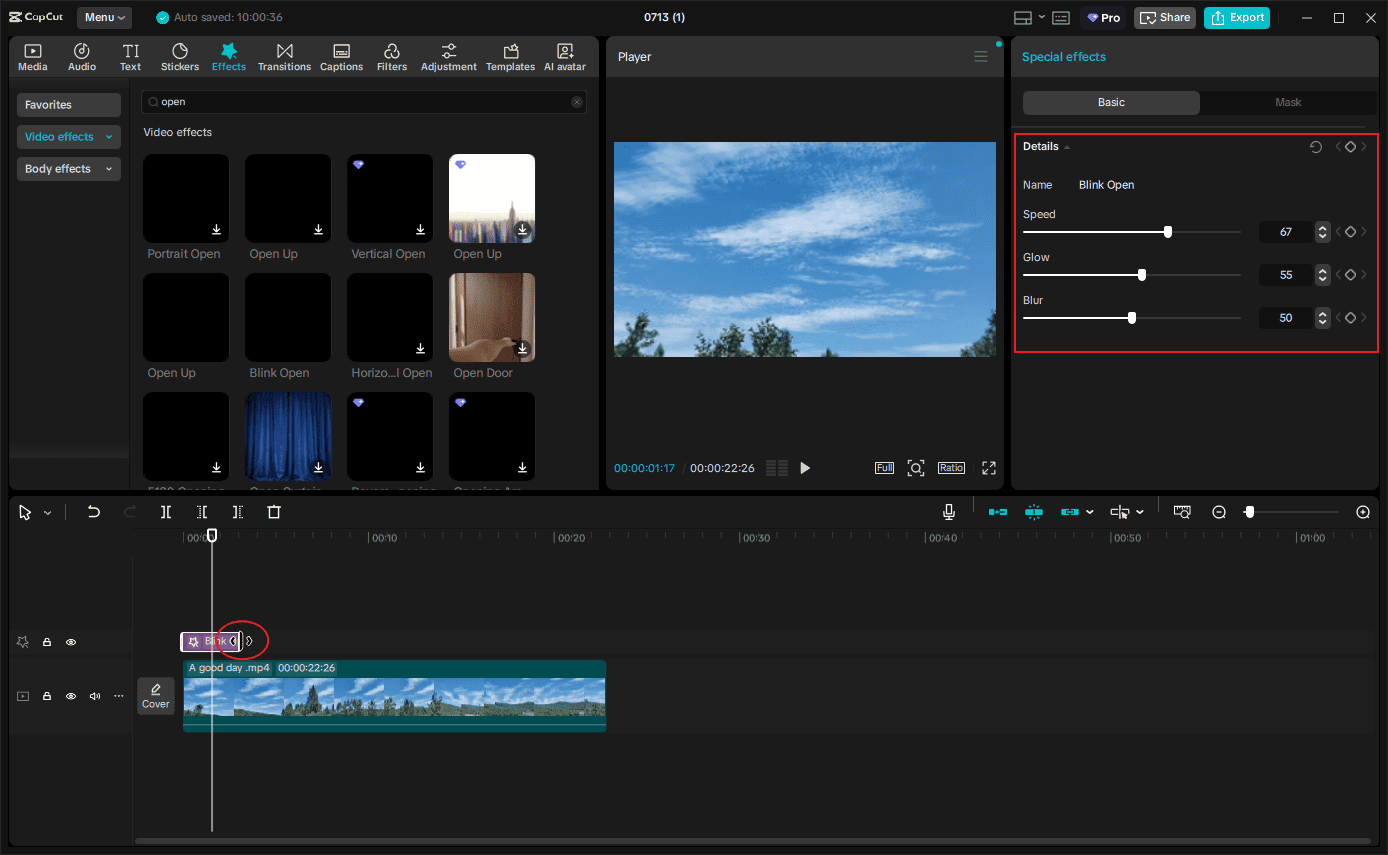This screenshot has width=1388, height=855.
Task: Click the Speed slider handle
Action: pyautogui.click(x=1168, y=232)
